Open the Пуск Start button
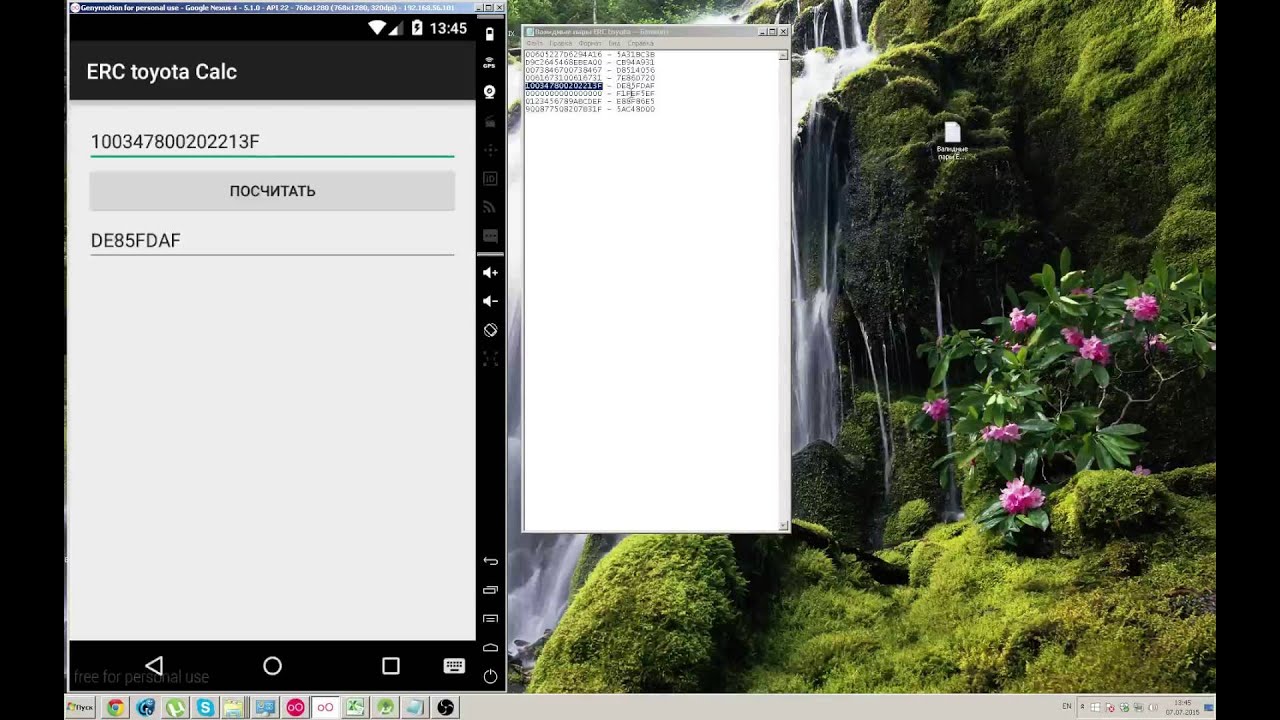Screen dimensions: 1280x720 pos(80,707)
